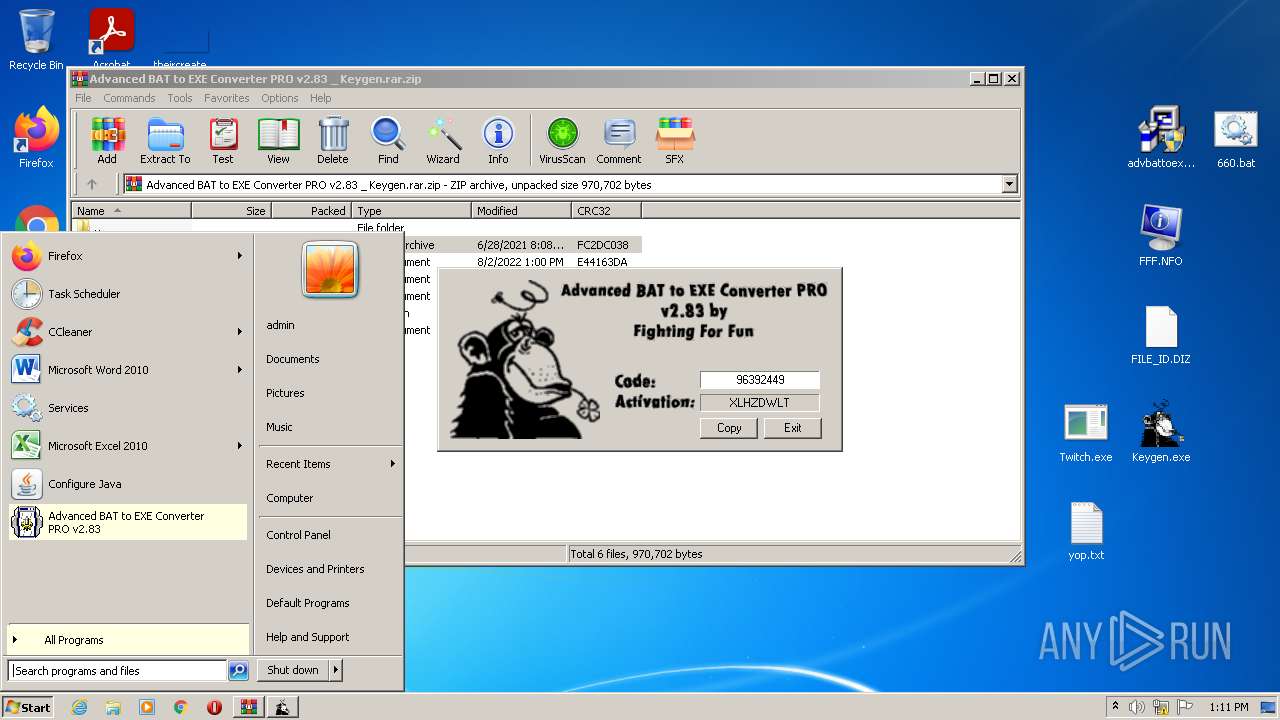Viewport: 1280px width, 720px height.
Task: Click the Info toolbar icon in WinRAR
Action: pos(498,141)
